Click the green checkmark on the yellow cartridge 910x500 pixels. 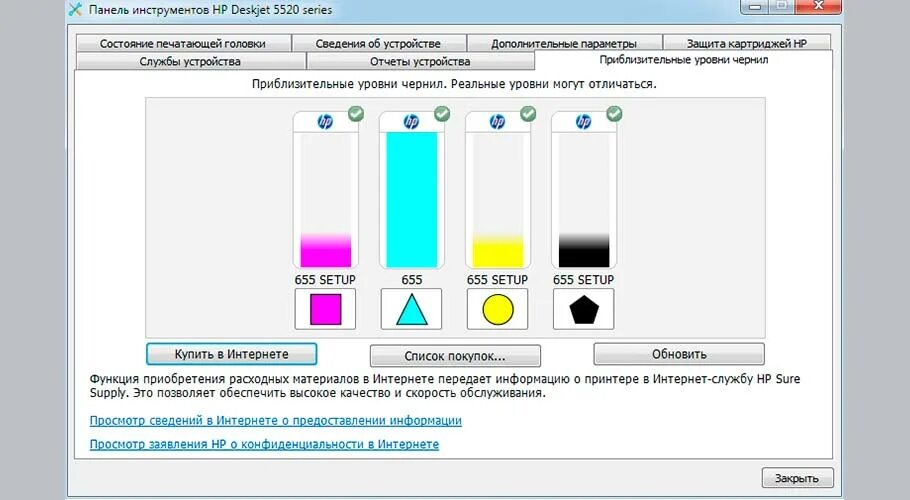click(x=528, y=114)
